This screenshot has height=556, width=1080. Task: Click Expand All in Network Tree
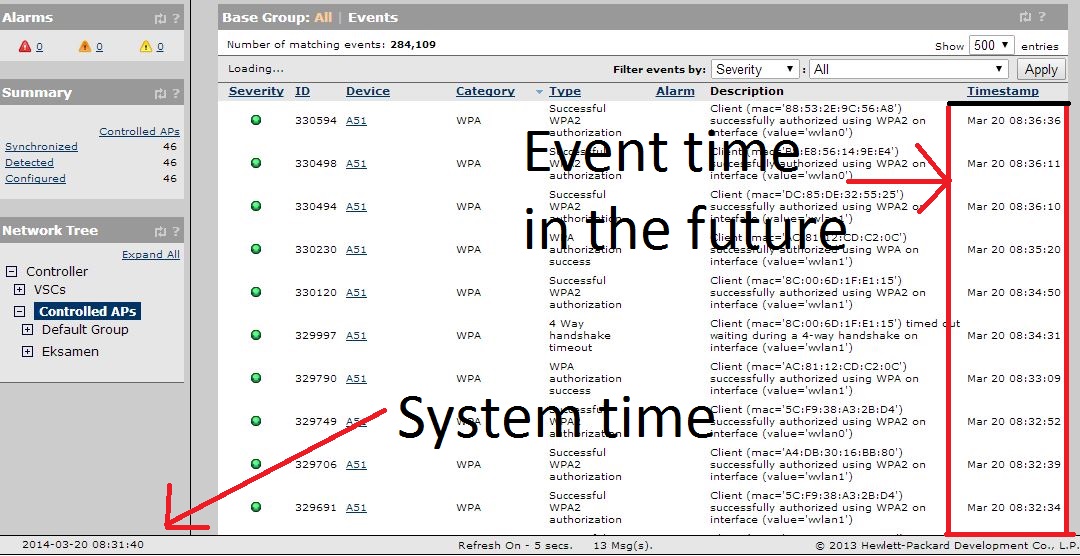point(151,254)
